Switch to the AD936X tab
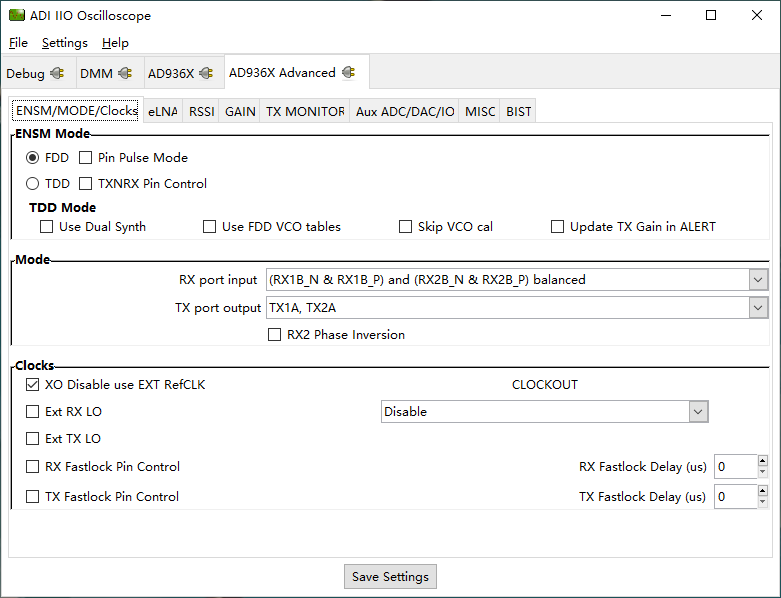The width and height of the screenshot is (781, 598). coord(184,73)
